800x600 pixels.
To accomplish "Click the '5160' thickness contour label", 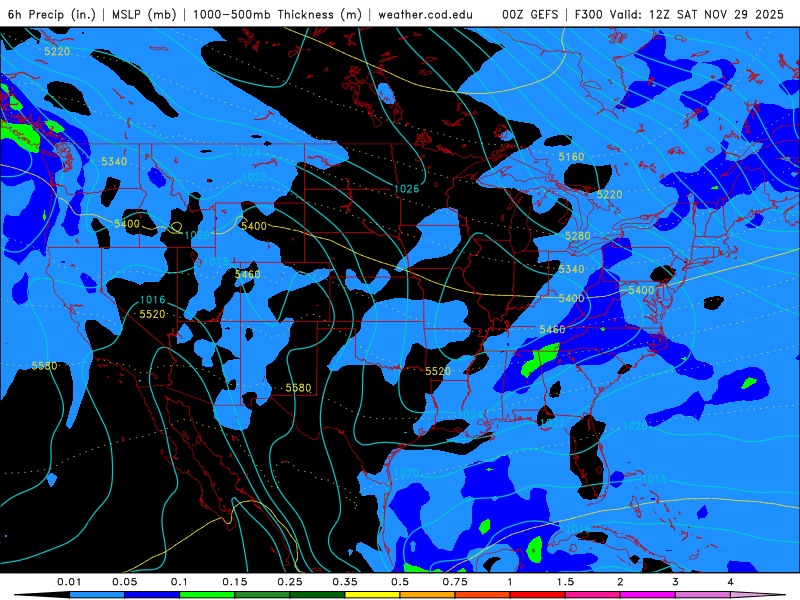I will tap(571, 157).
